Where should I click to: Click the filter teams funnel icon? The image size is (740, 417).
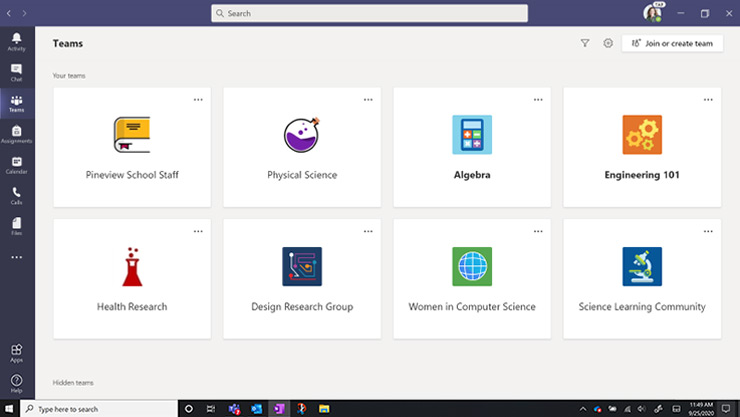pyautogui.click(x=585, y=44)
